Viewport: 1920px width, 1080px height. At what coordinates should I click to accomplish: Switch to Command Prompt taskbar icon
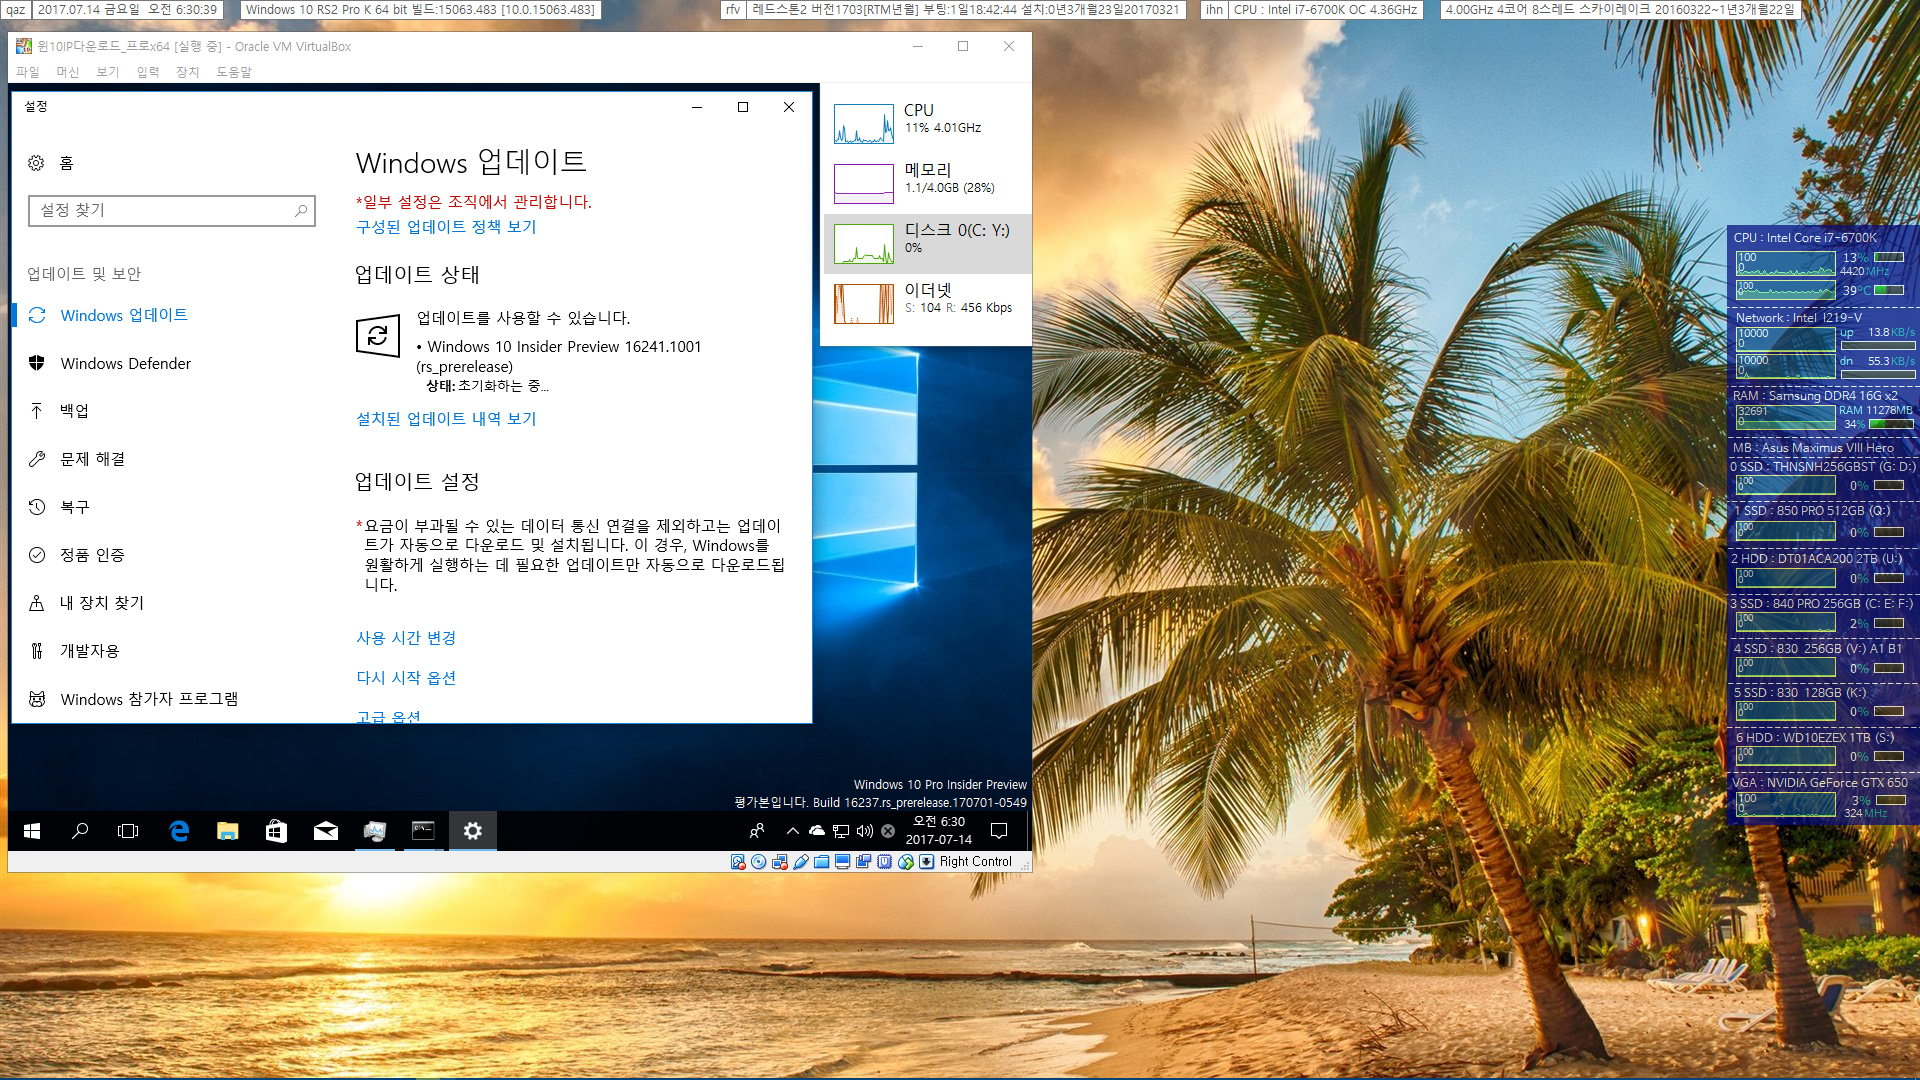(x=423, y=831)
